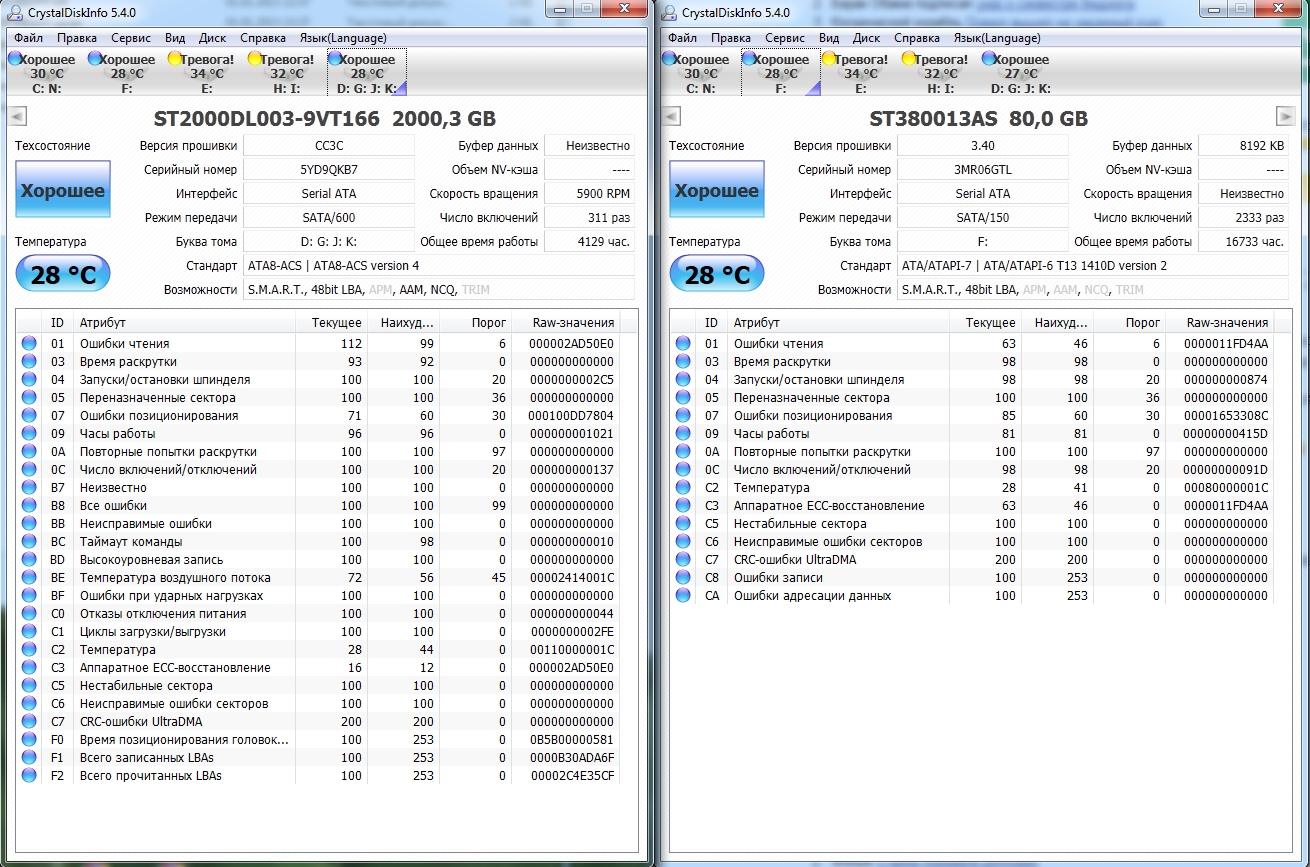Click status orb of CRC-ошибки UltraDMA, left window

[29, 722]
